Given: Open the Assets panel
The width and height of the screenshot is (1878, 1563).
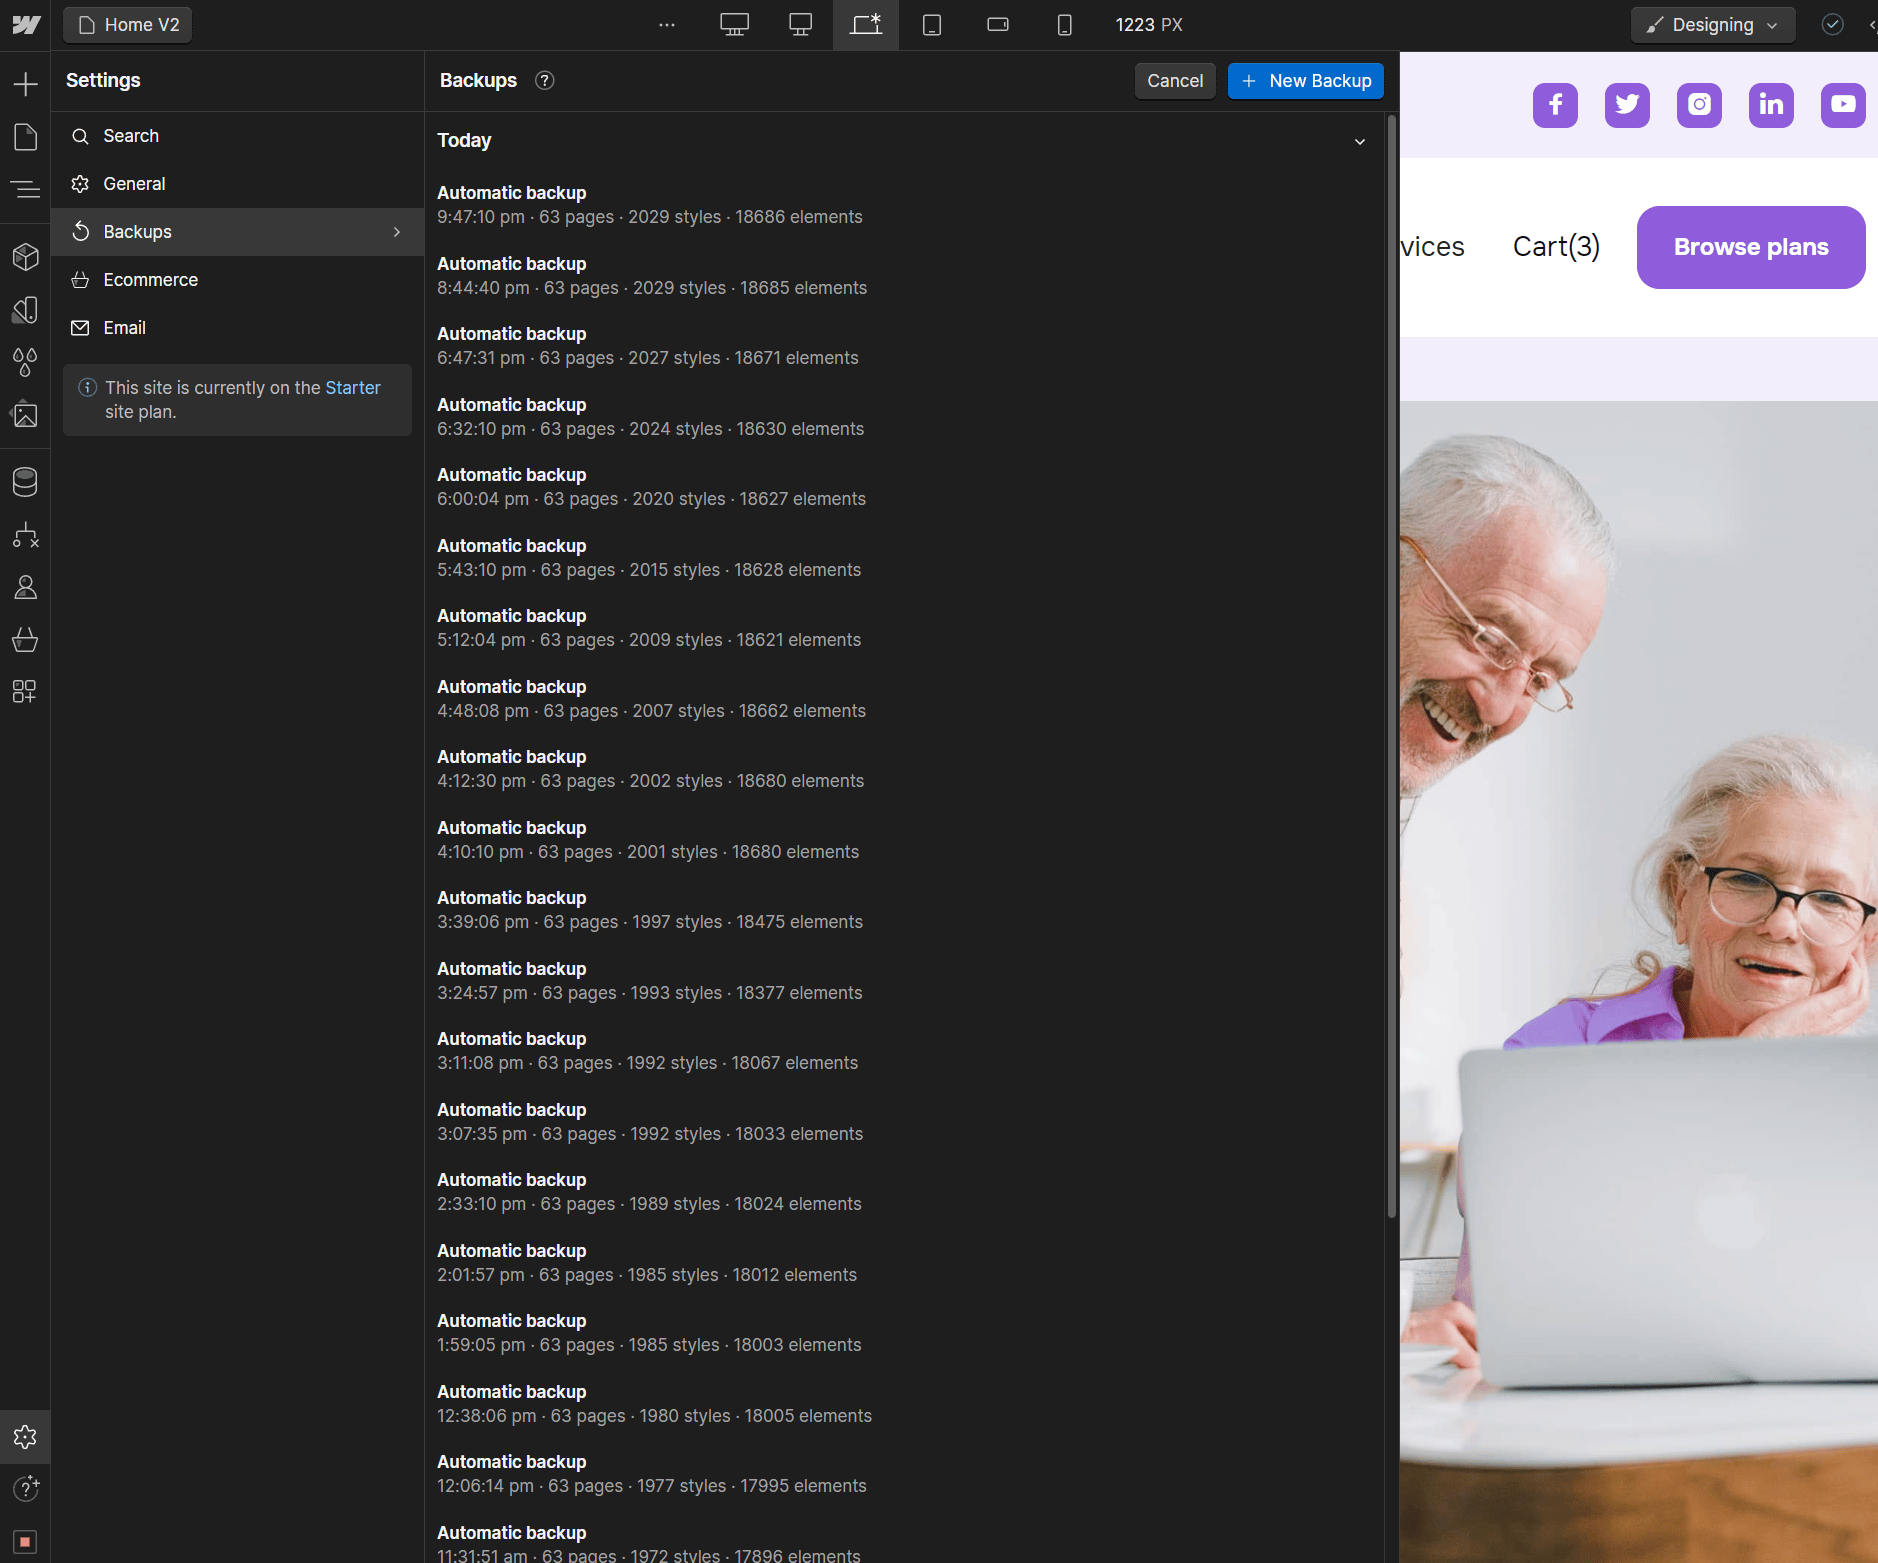Looking at the screenshot, I should (x=25, y=415).
